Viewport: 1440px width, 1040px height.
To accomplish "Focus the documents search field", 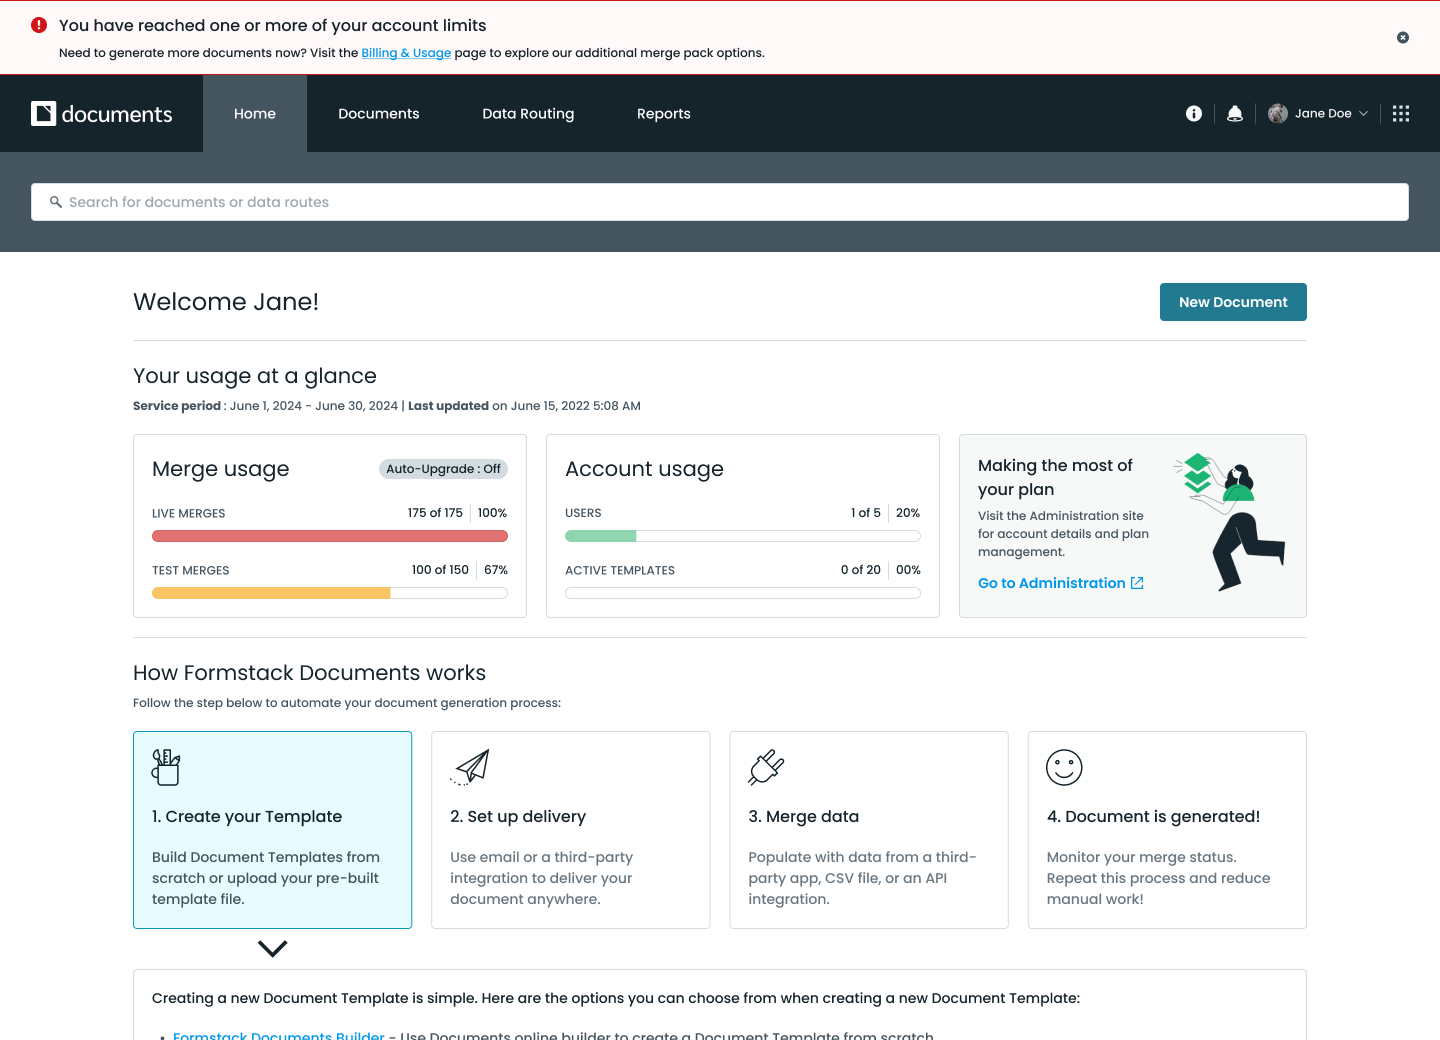I will [720, 202].
